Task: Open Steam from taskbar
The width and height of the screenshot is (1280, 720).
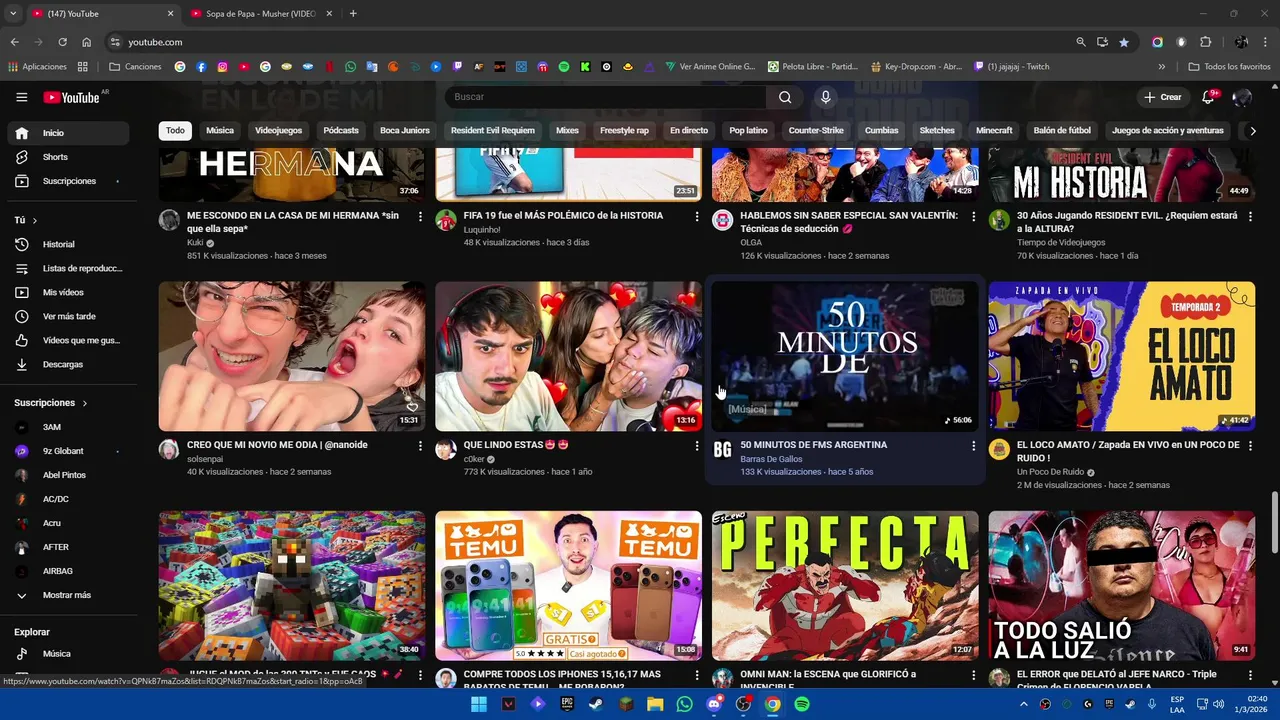Action: click(x=596, y=704)
